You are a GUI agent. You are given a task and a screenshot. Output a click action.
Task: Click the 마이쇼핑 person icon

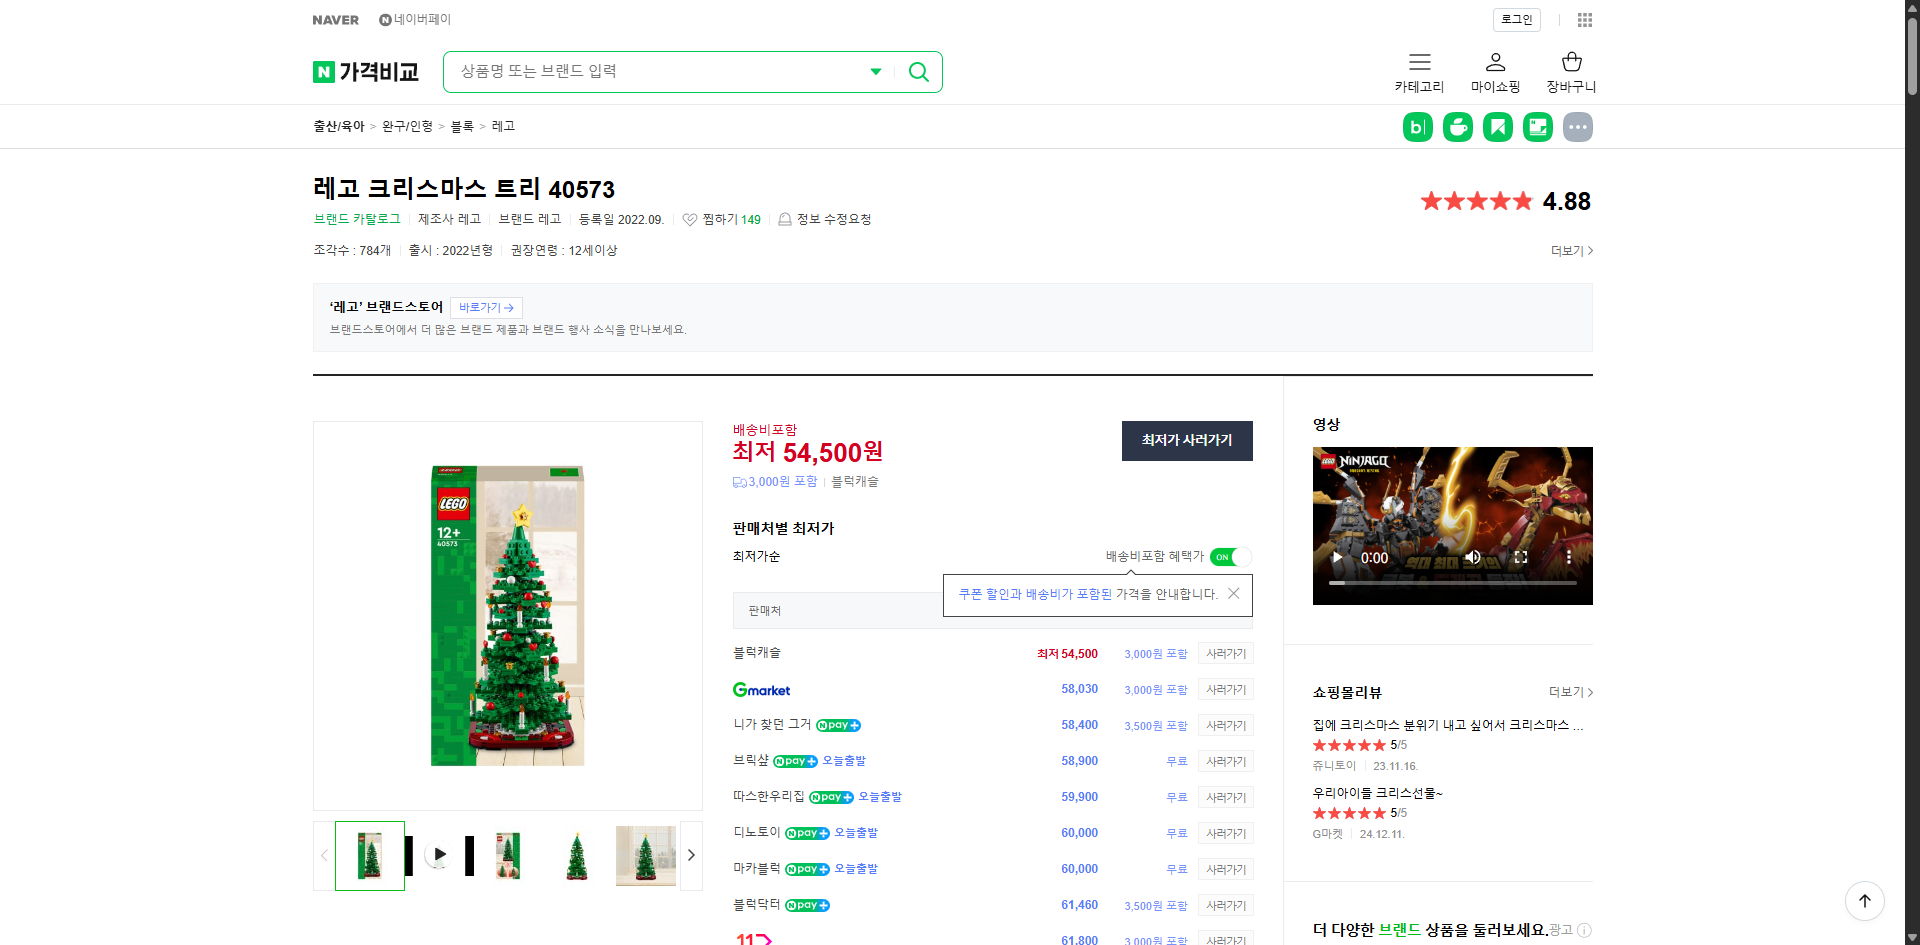(x=1494, y=63)
